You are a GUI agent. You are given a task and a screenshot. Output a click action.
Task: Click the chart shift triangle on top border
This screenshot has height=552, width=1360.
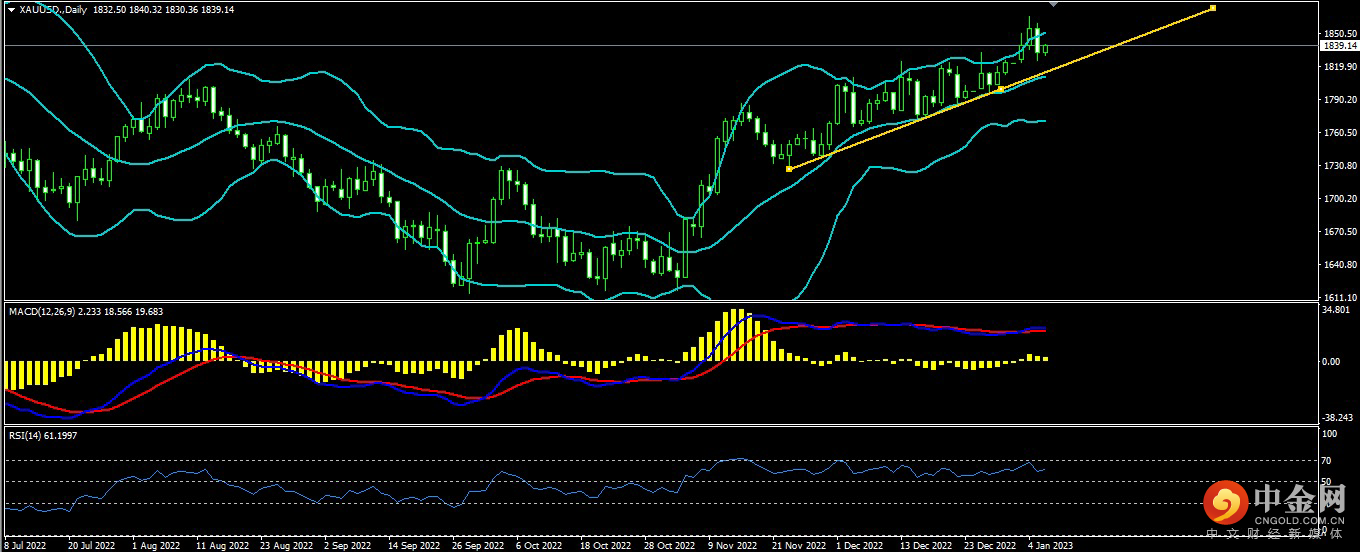point(1053,4)
